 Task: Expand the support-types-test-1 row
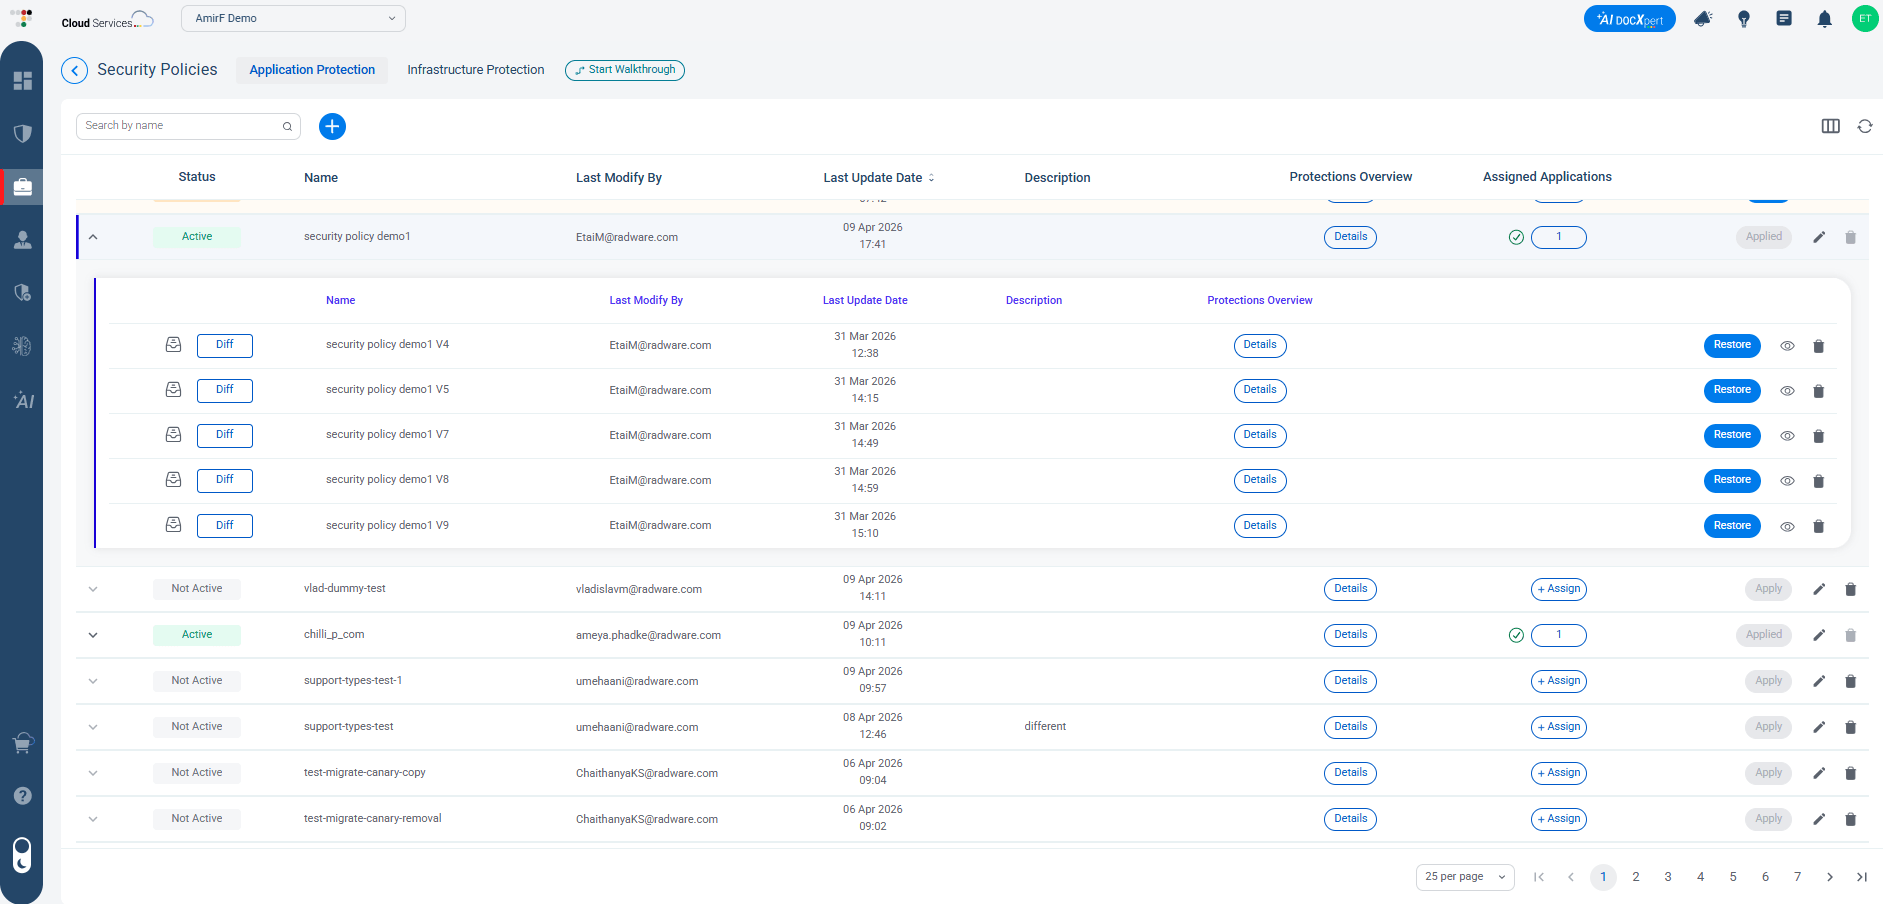93,681
